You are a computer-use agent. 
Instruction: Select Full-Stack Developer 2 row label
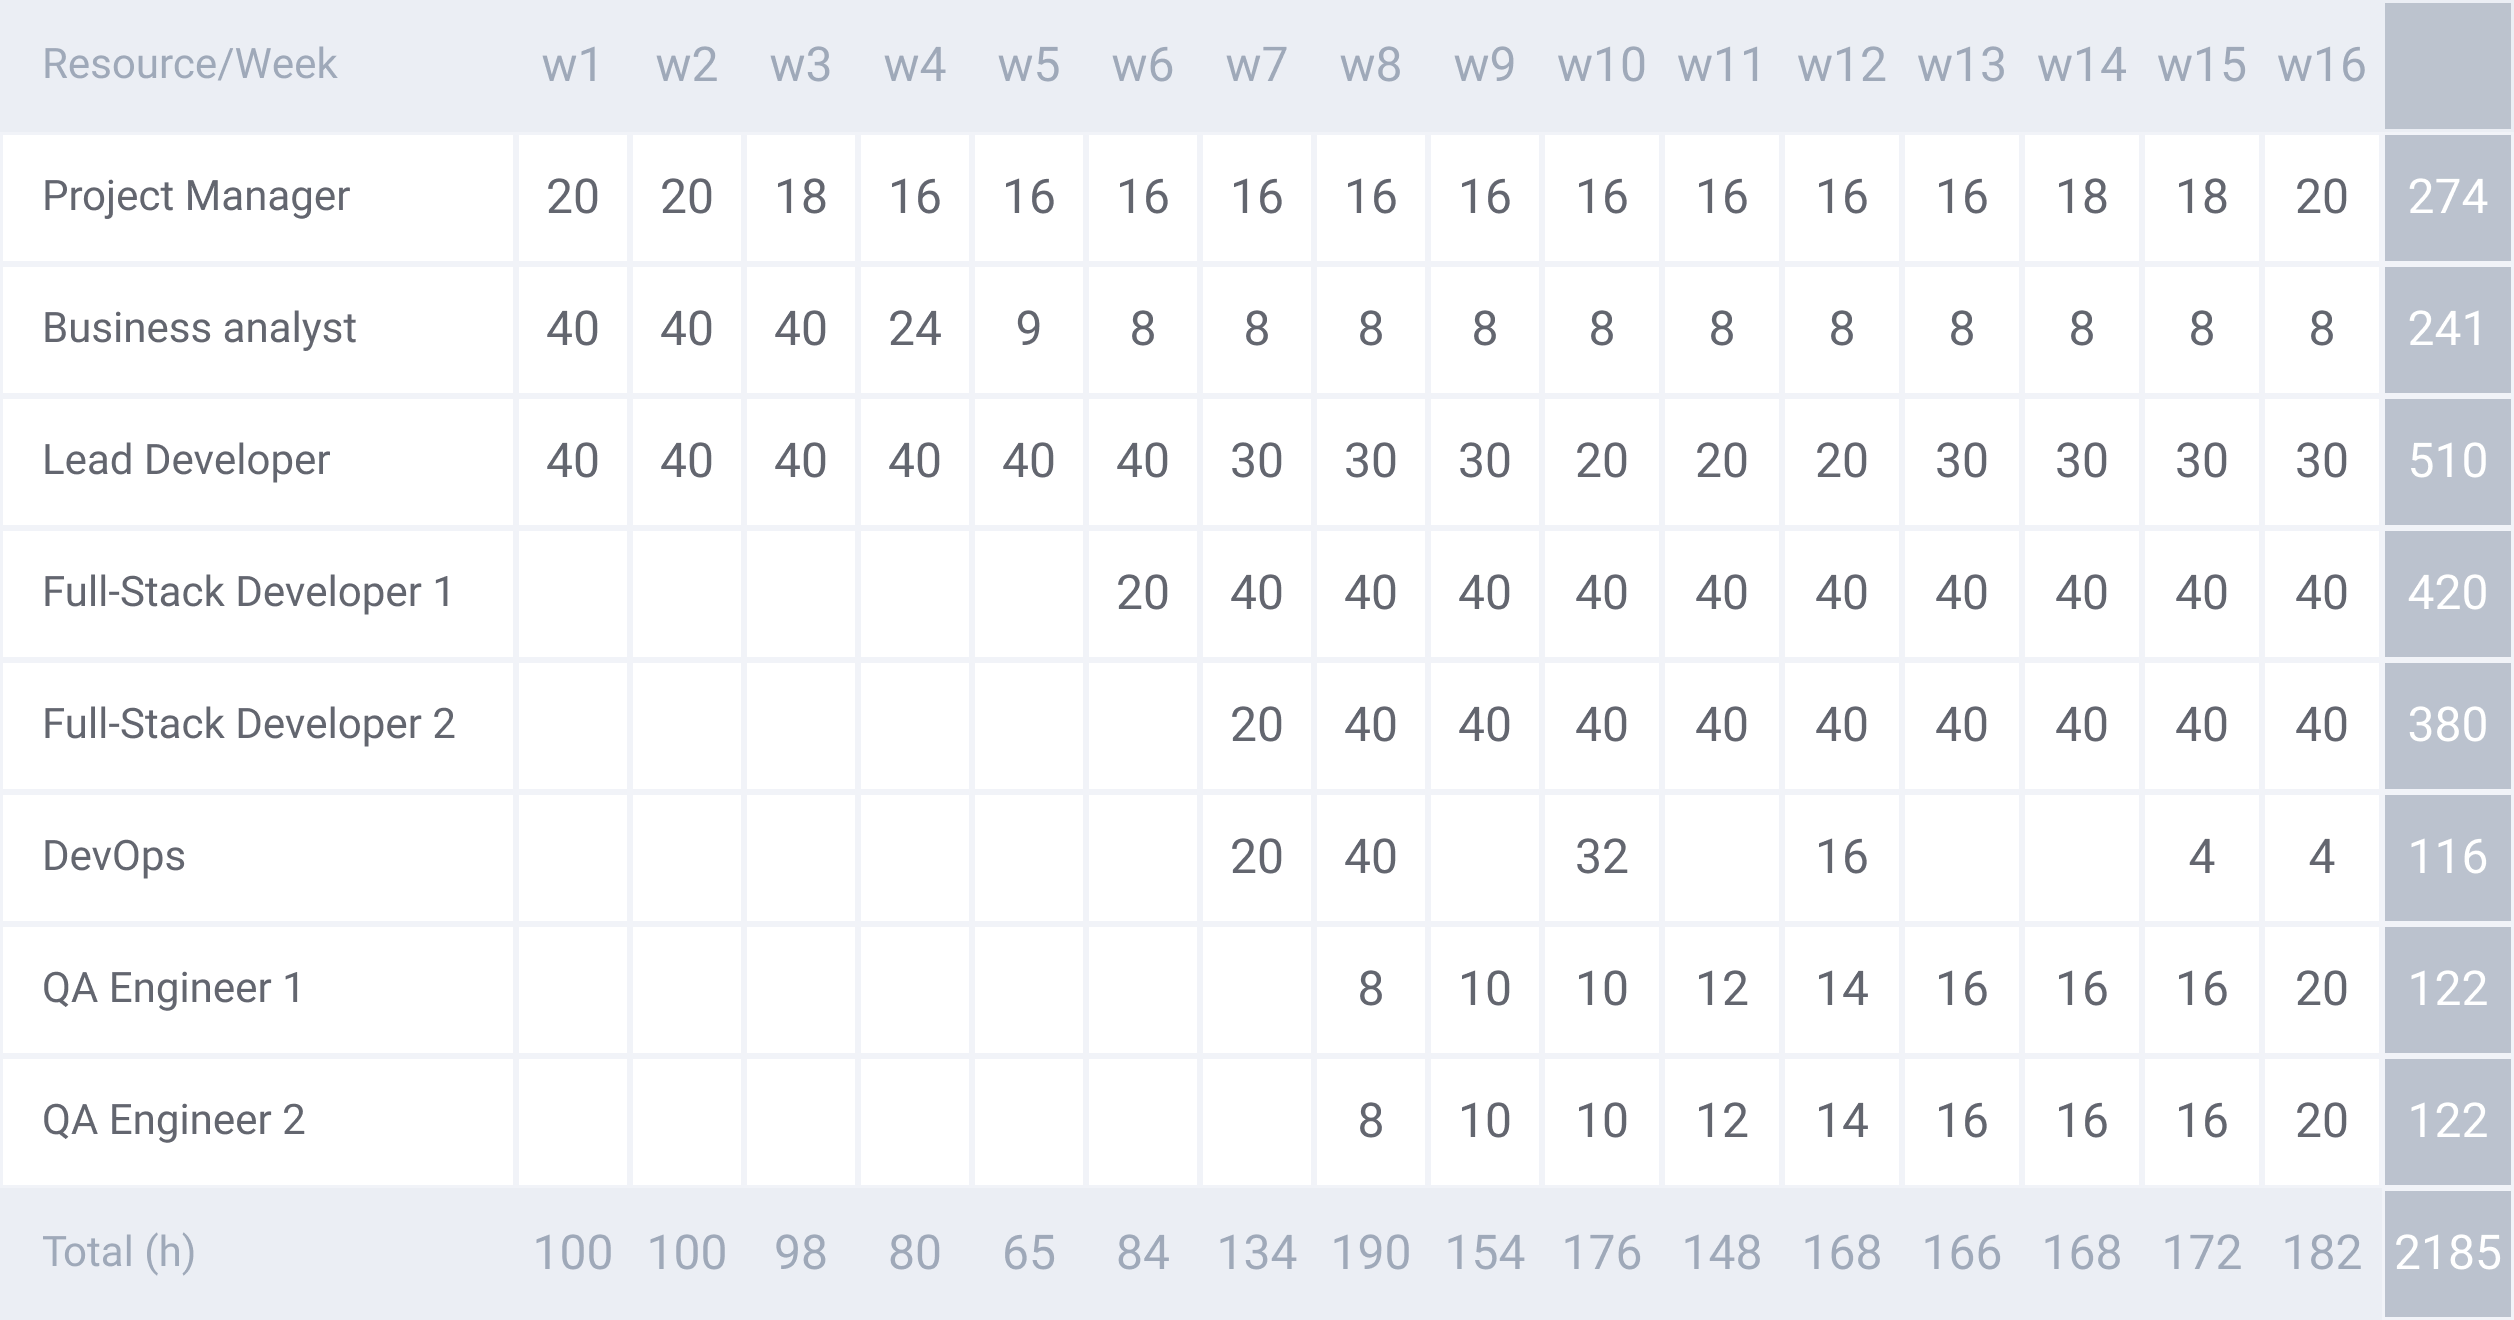click(x=249, y=724)
